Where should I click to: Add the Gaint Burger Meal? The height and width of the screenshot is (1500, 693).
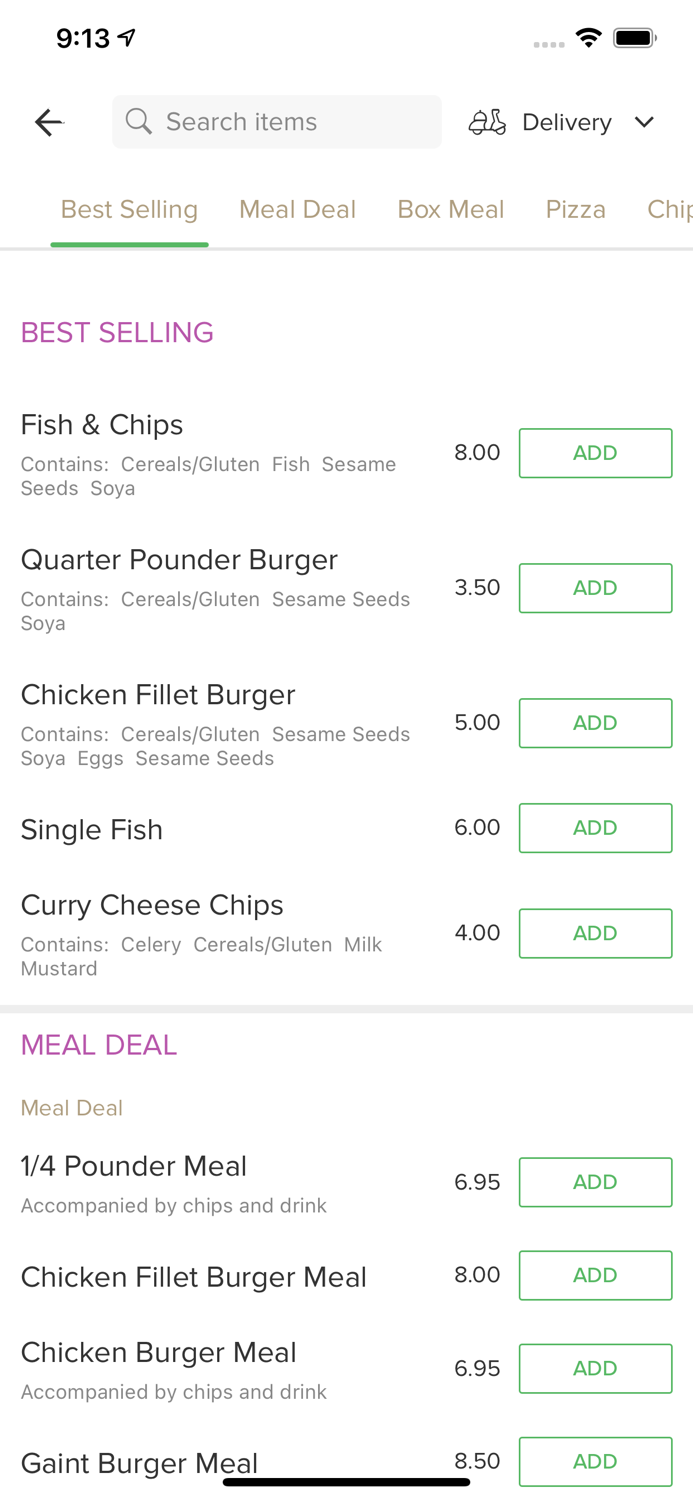tap(595, 1461)
